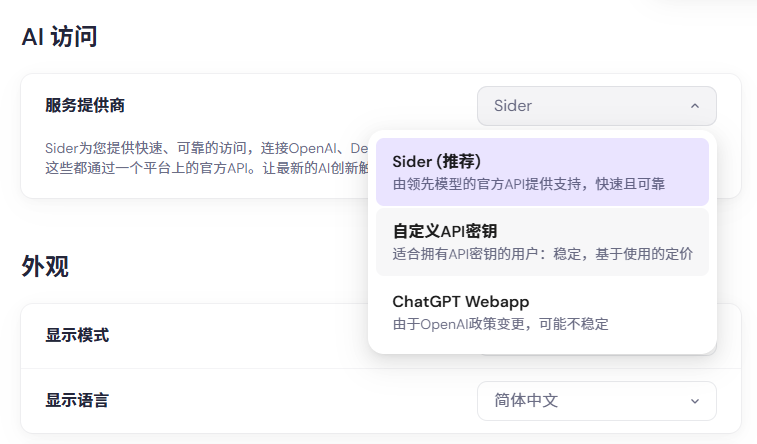Click the 外观 section heading

pos(45,266)
